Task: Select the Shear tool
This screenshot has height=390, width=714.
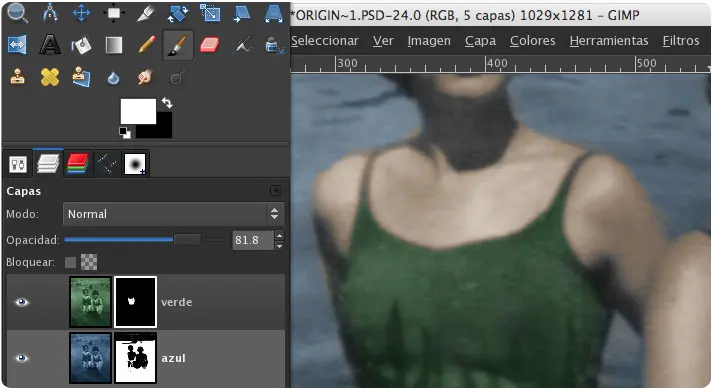Action: tap(241, 13)
